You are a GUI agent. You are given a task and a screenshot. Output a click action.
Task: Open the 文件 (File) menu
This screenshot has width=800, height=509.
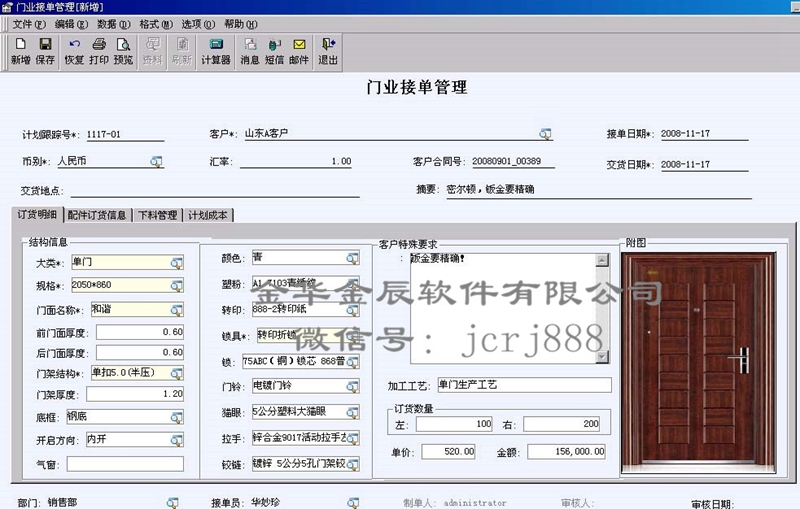pos(28,23)
